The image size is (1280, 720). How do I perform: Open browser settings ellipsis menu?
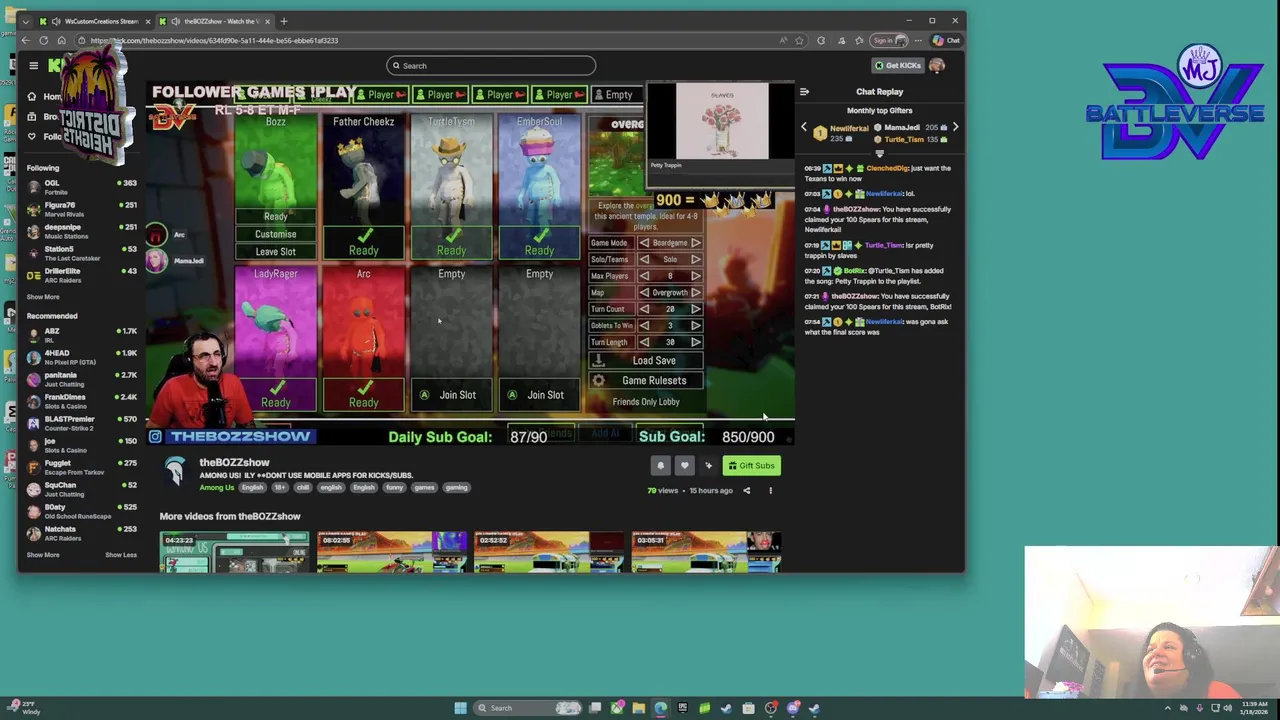[918, 41]
